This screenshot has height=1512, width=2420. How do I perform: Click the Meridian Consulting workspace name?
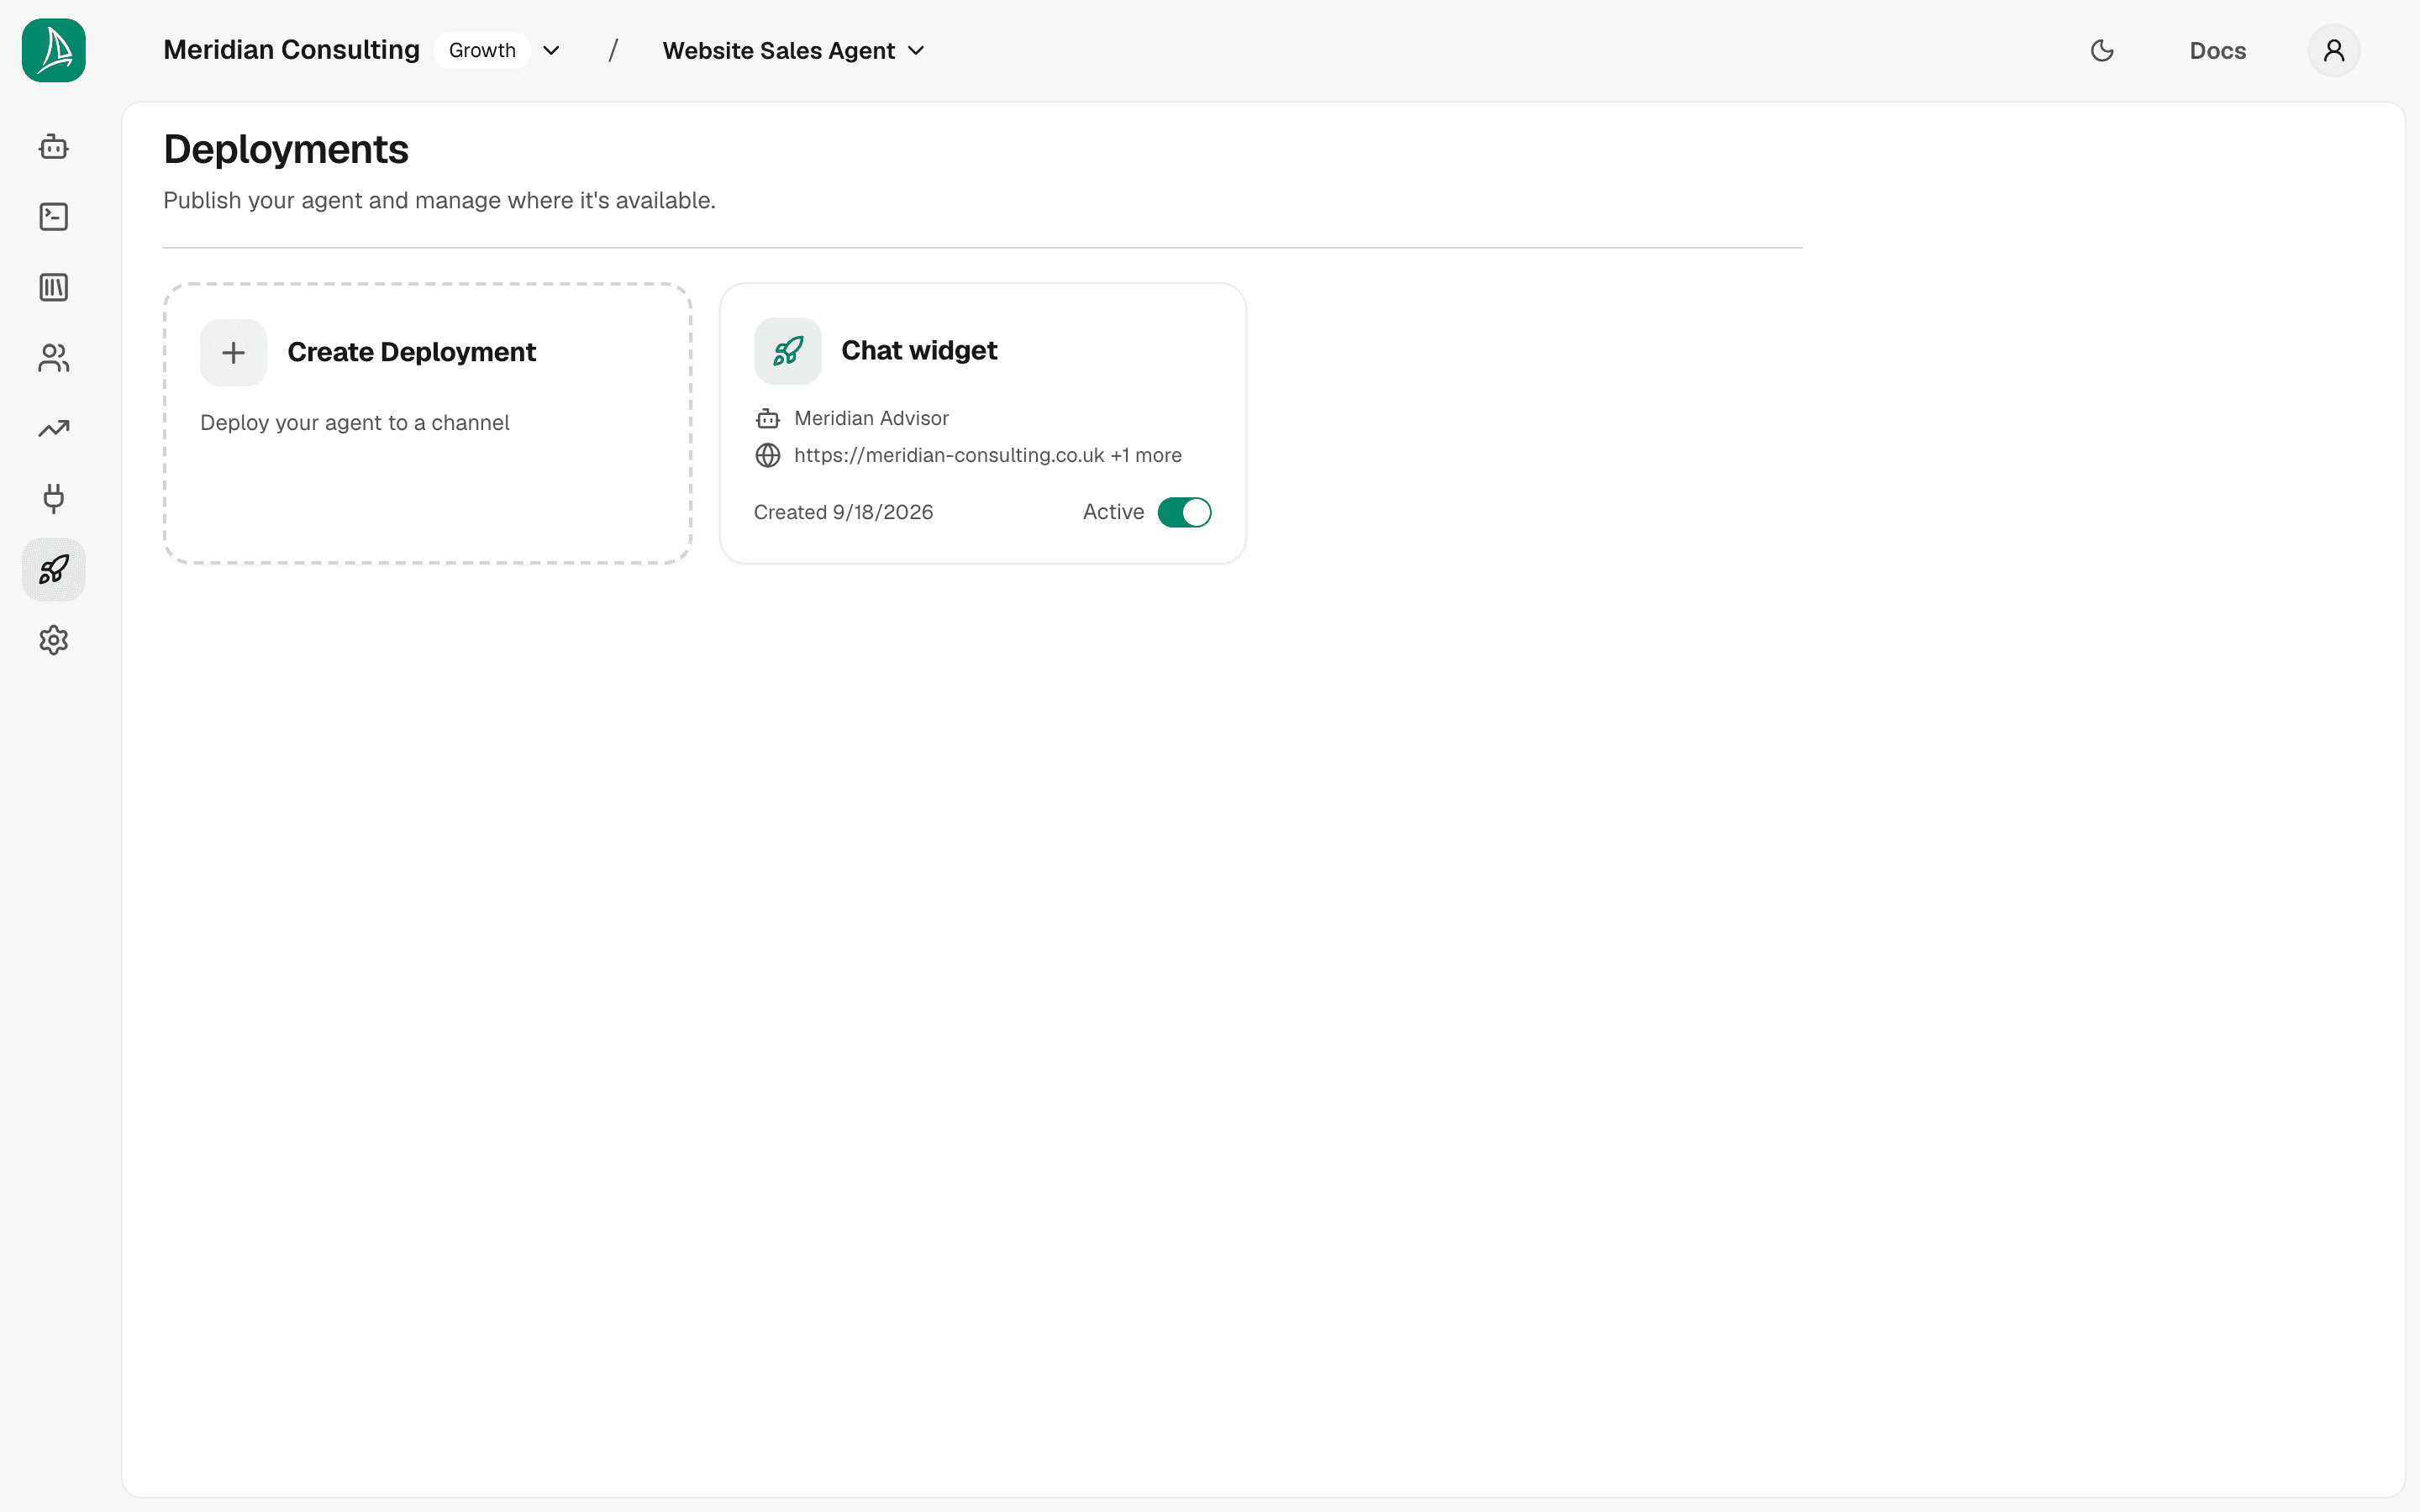[x=291, y=50]
